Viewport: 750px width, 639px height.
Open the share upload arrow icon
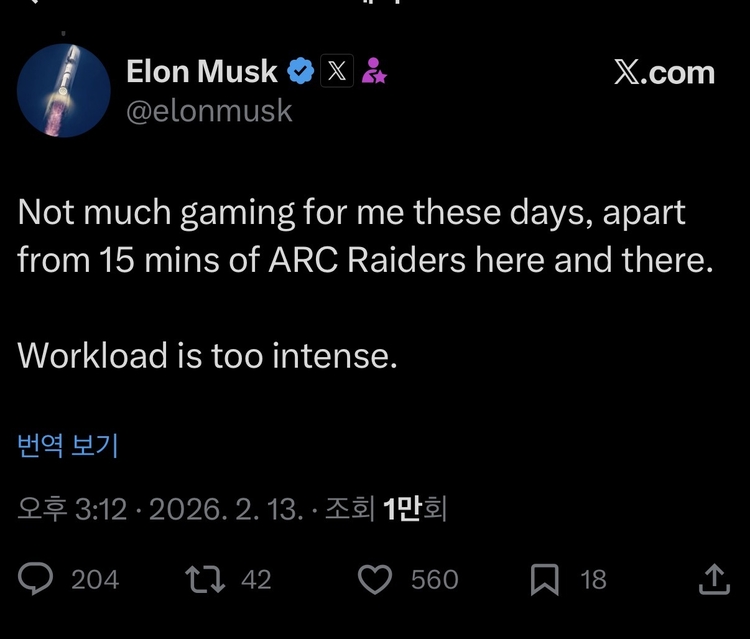coord(712,579)
